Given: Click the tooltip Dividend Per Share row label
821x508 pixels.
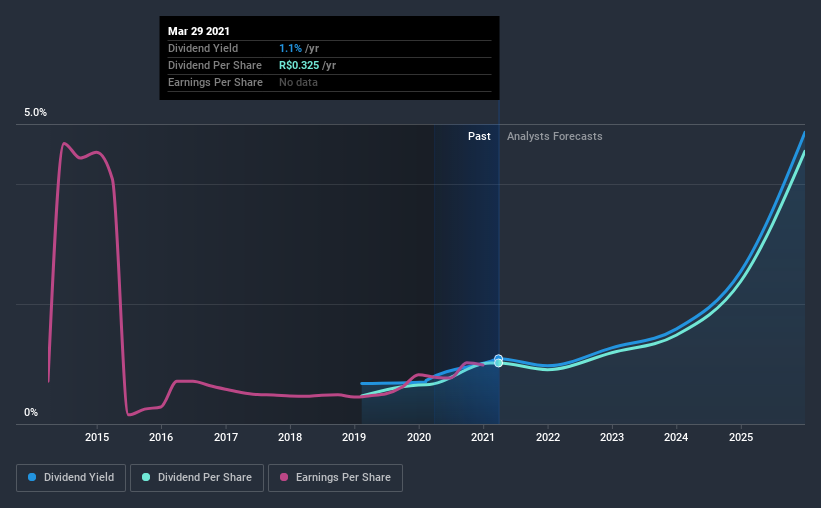Looking at the screenshot, I should [215, 65].
